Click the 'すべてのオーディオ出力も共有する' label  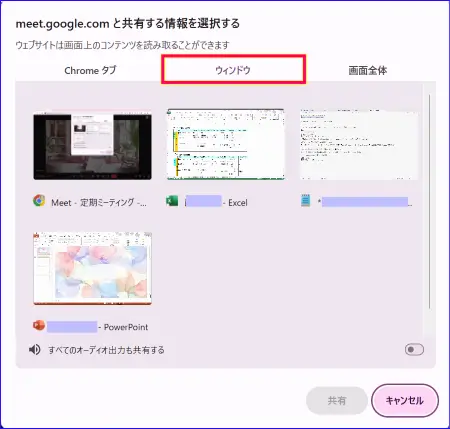coord(106,350)
